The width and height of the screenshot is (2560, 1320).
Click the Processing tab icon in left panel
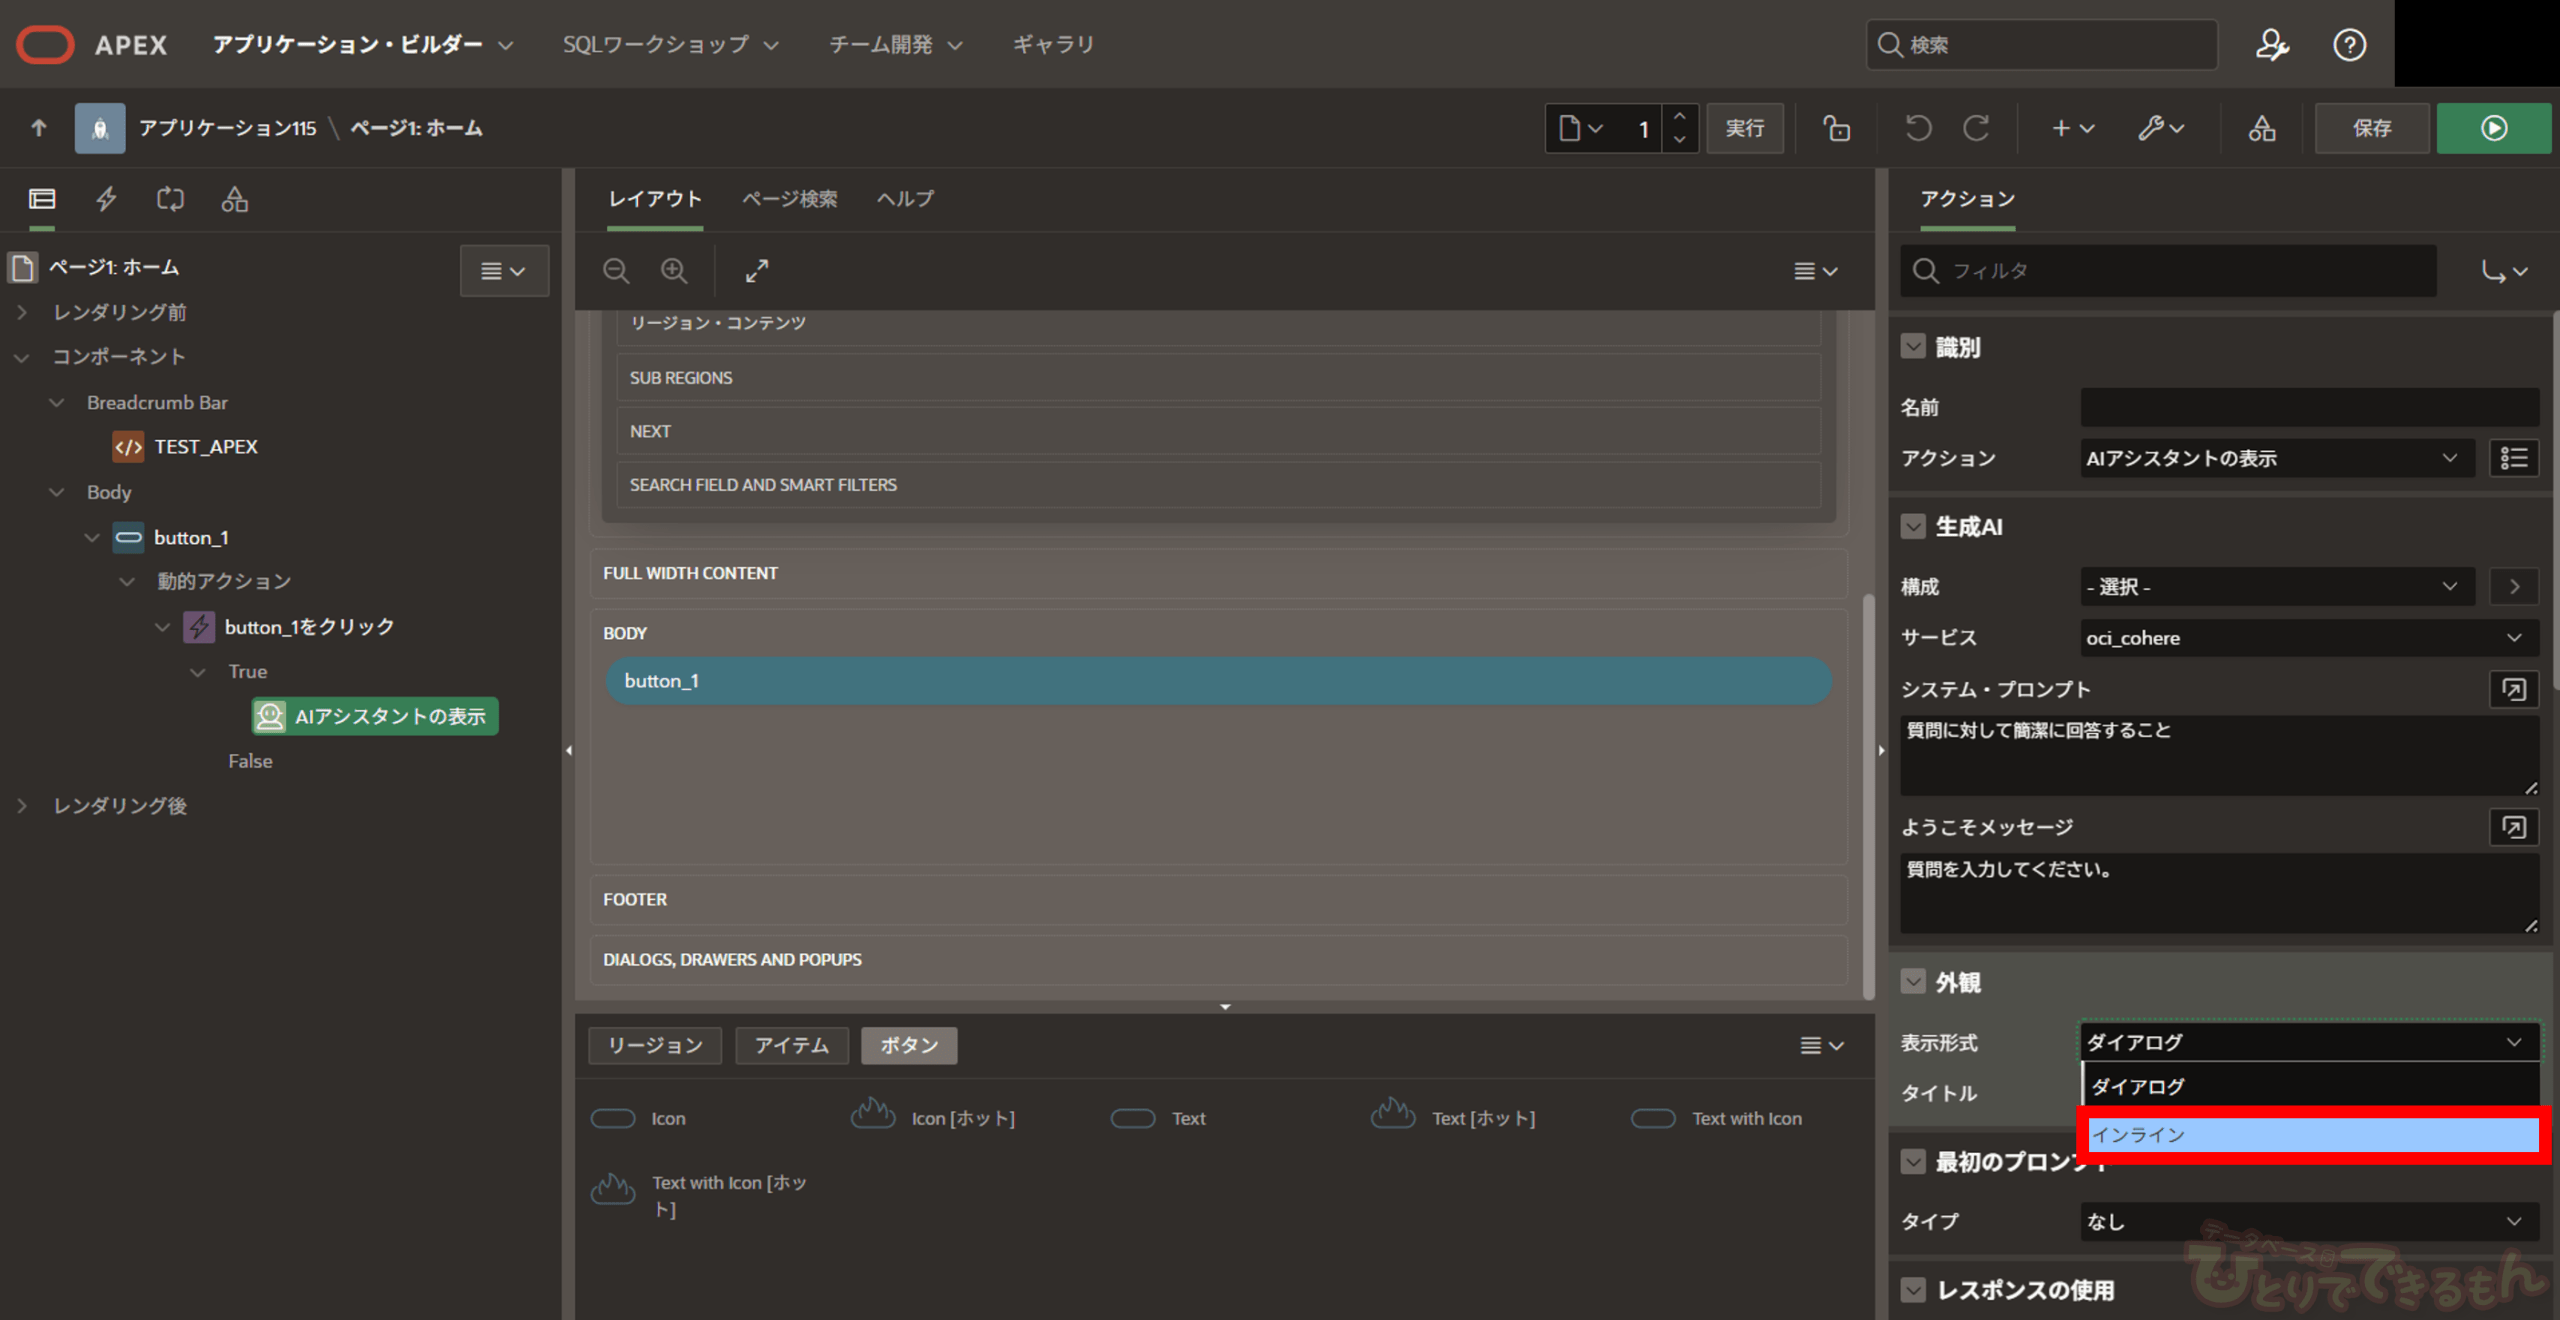pyautogui.click(x=170, y=199)
